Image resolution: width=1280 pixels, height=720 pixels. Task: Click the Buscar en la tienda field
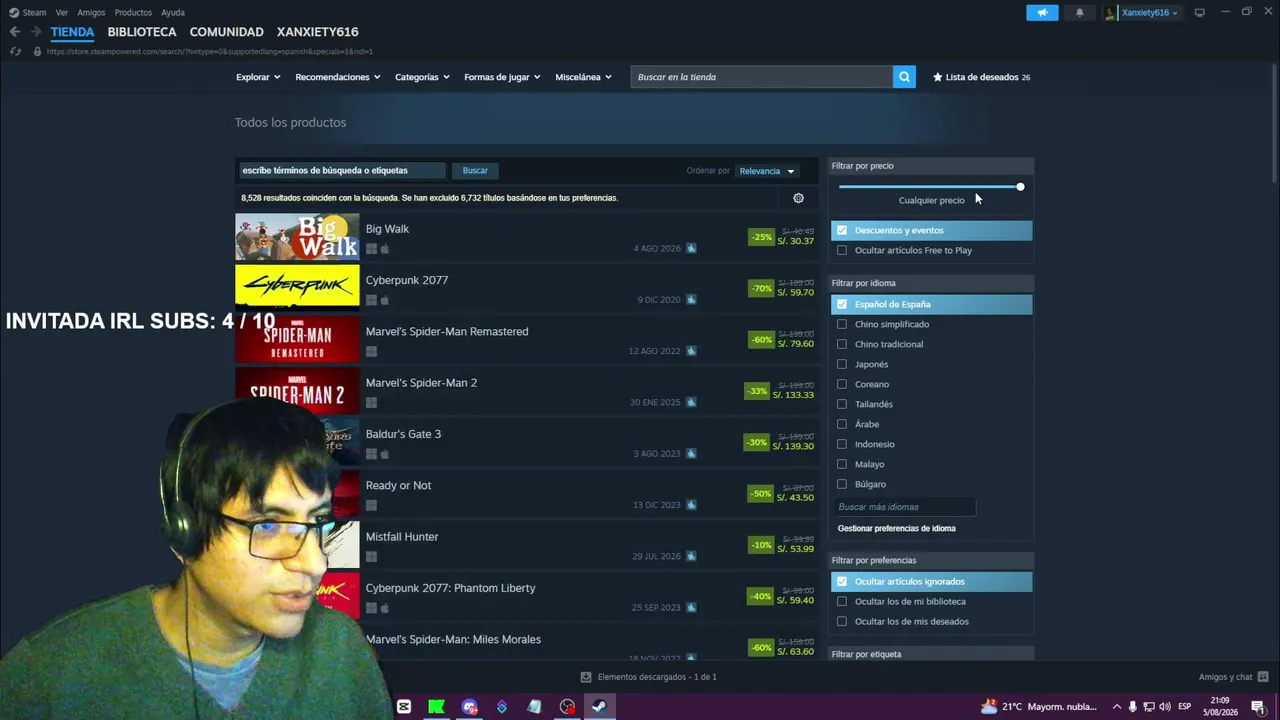(761, 77)
